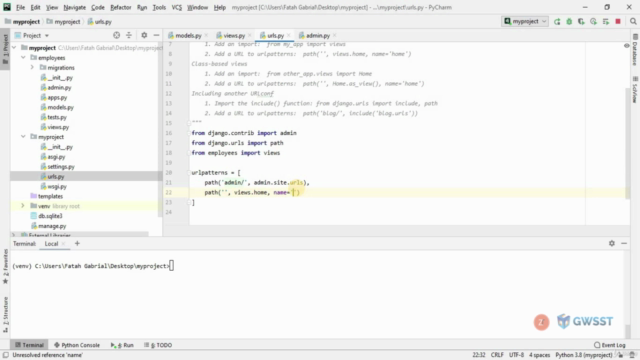
Task: Fold the urlpatterns list at line 20
Action: [189, 173]
